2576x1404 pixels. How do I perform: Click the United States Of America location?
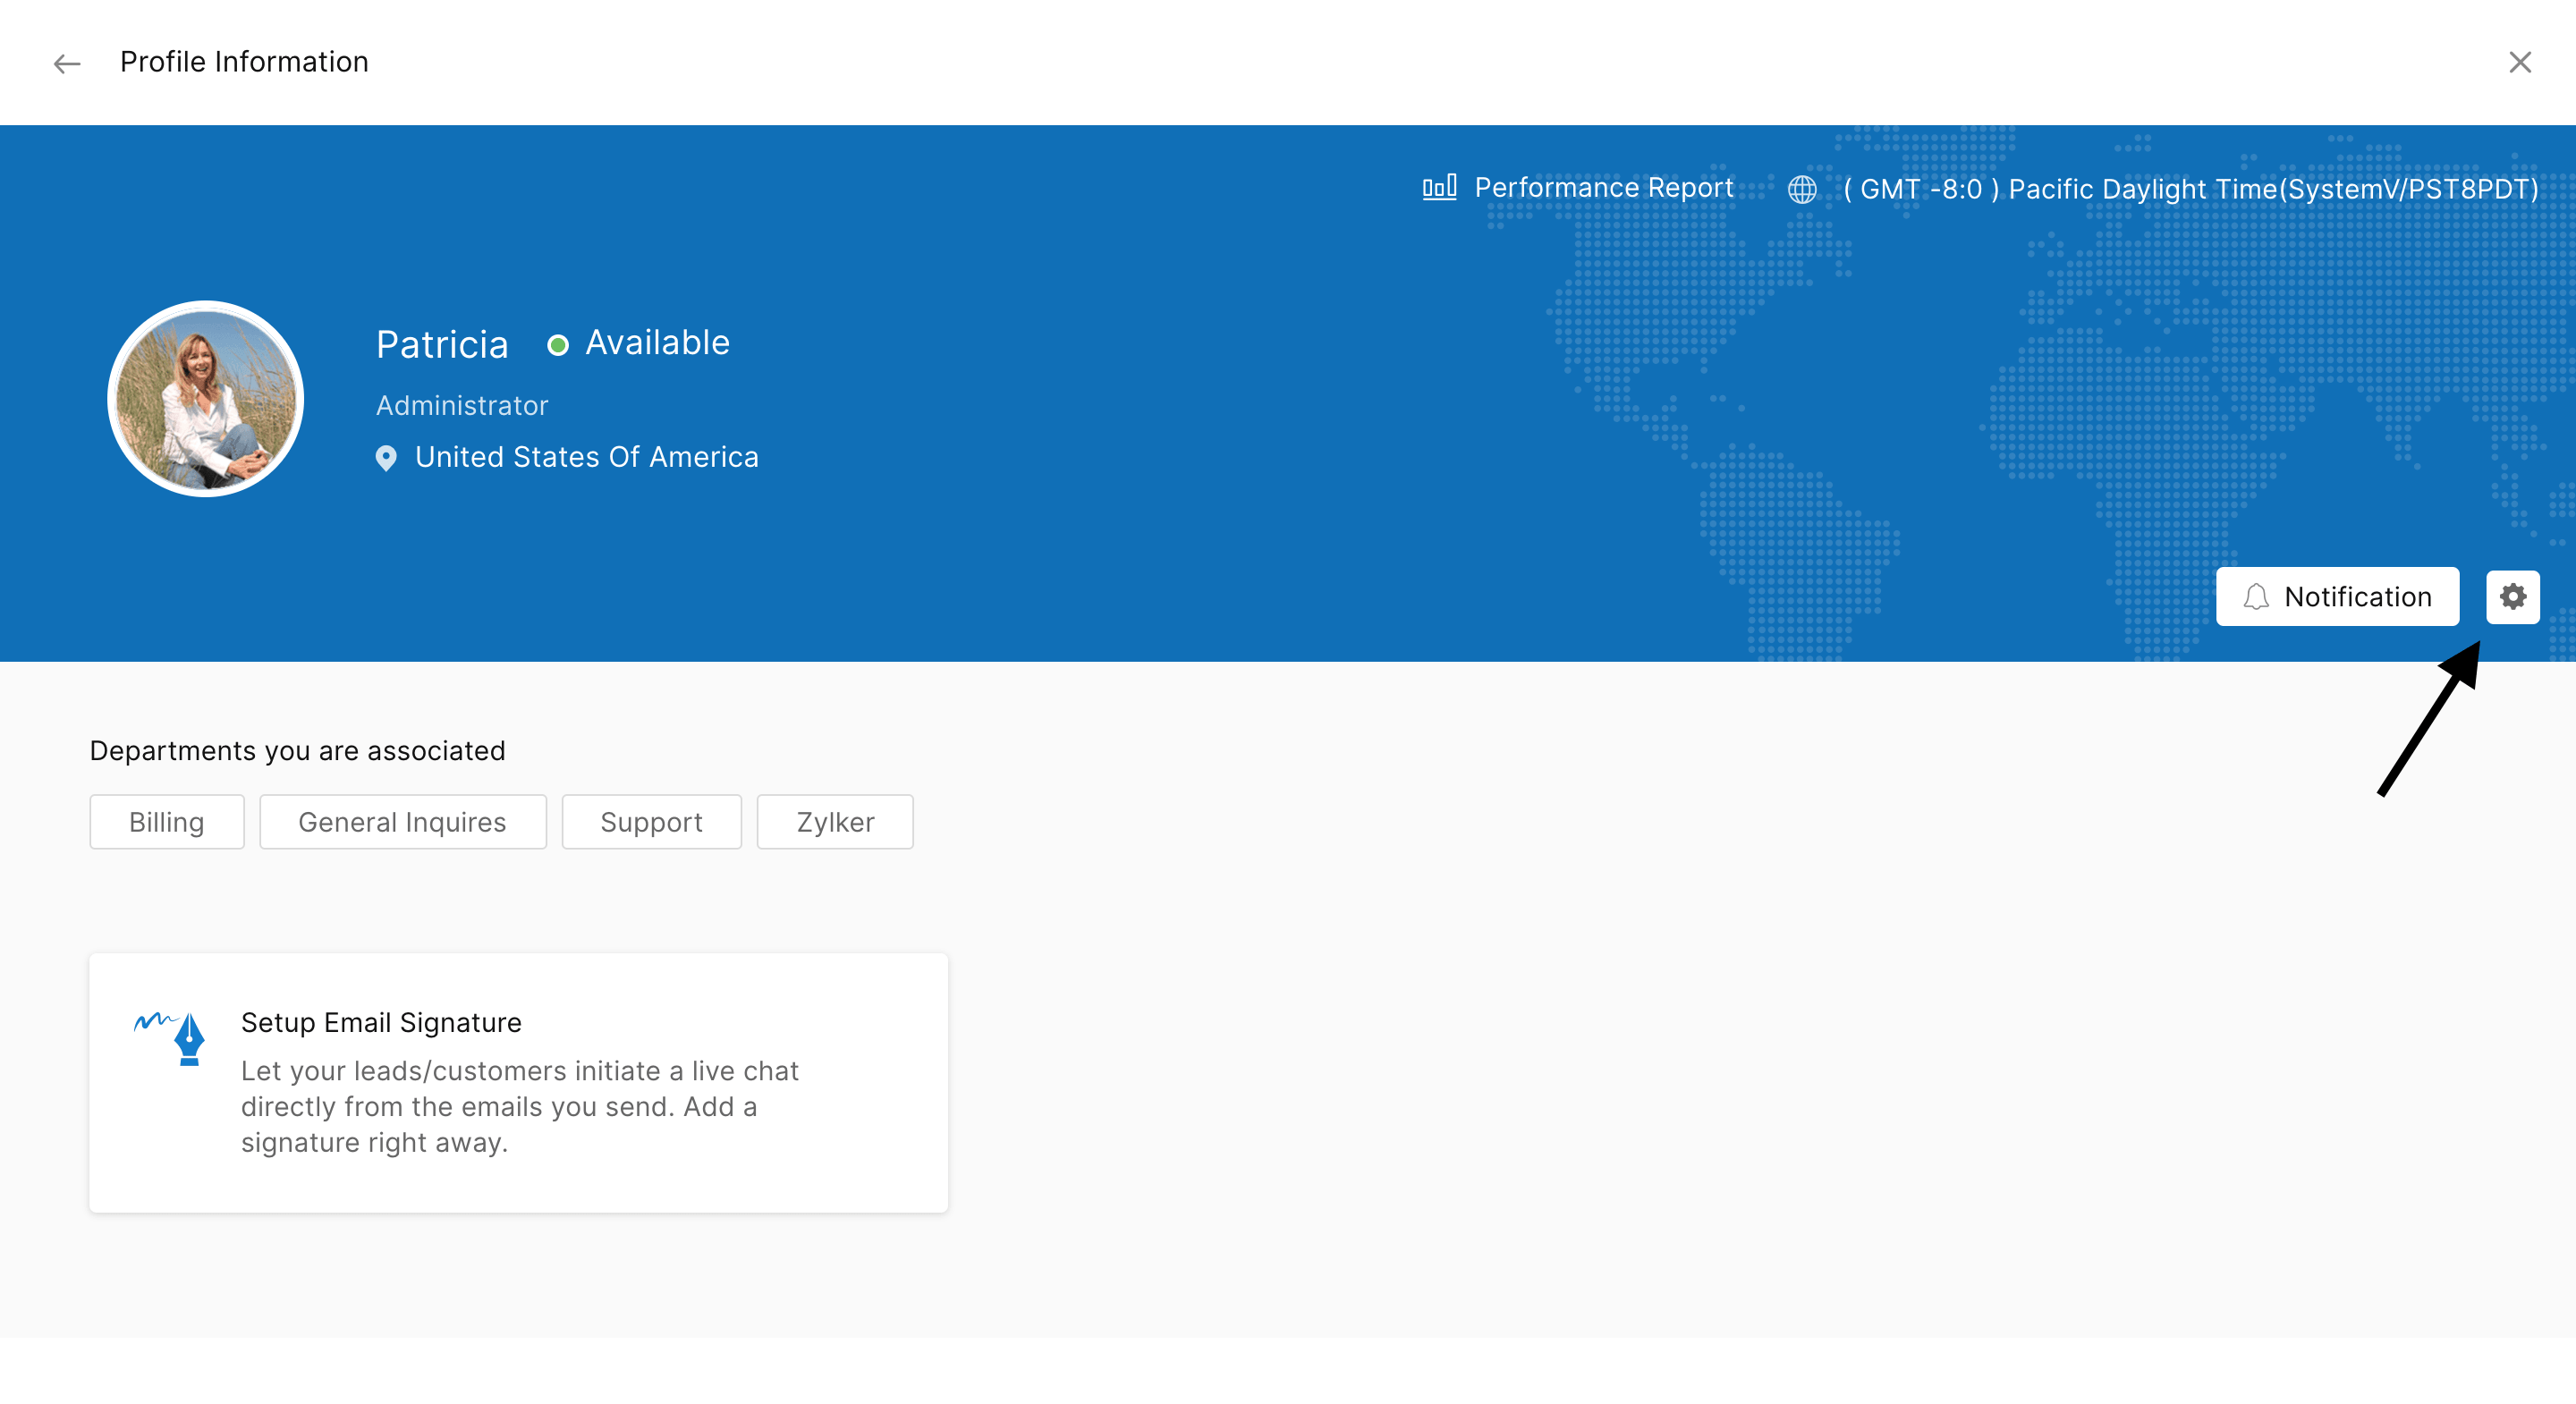[586, 457]
